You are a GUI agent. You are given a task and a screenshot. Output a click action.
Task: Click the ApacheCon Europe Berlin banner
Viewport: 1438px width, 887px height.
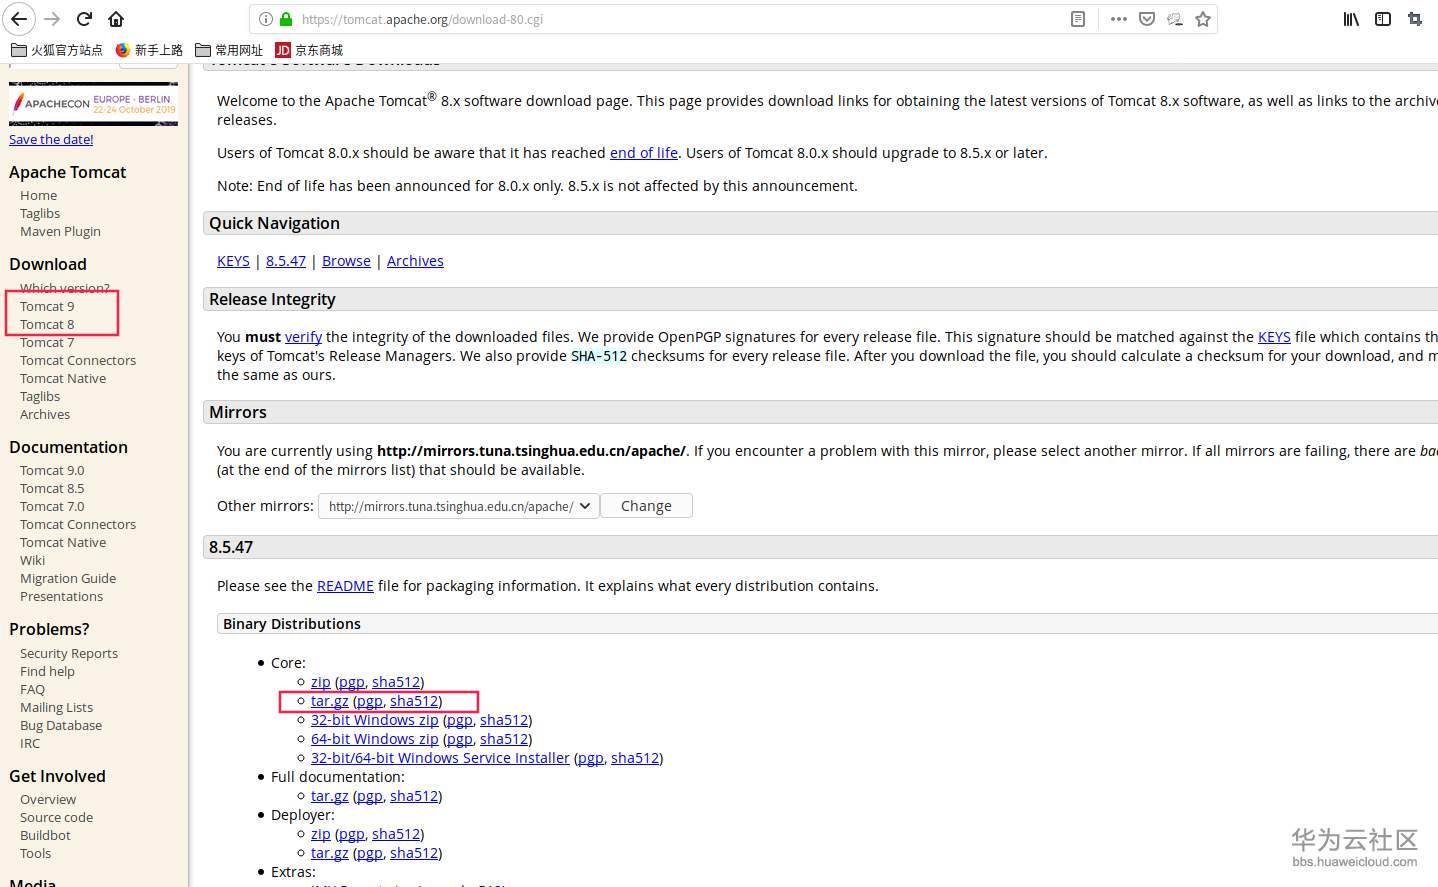[94, 104]
